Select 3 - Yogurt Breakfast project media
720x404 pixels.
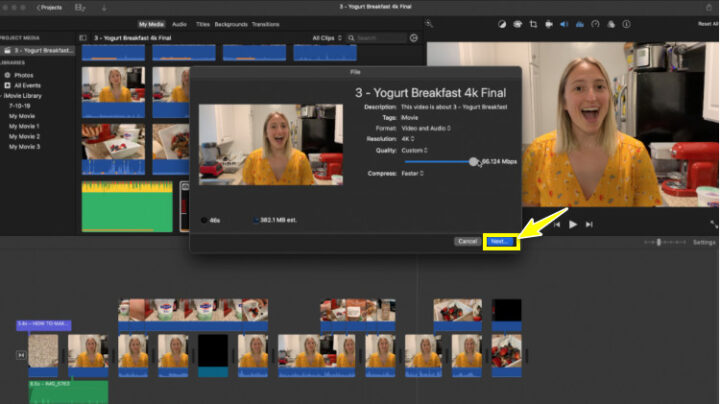click(38, 50)
